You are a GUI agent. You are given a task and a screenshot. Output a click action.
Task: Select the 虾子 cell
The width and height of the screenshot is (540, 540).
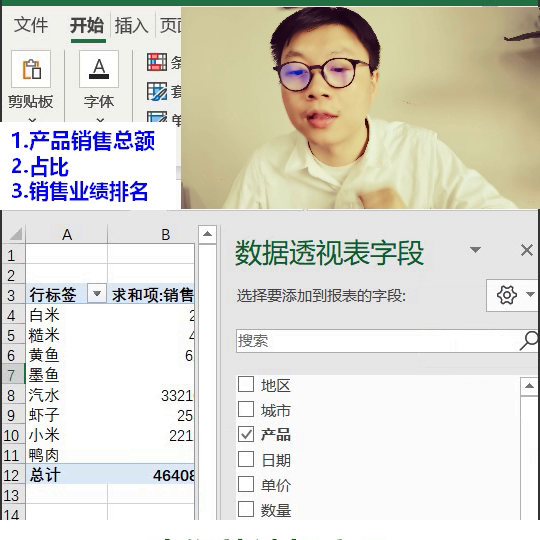tap(66, 415)
